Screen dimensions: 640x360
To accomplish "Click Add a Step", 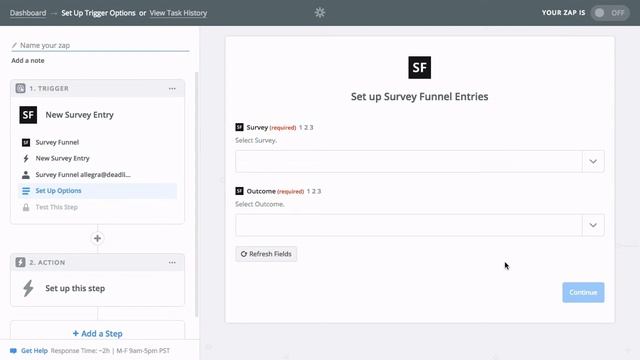I will click(x=98, y=333).
